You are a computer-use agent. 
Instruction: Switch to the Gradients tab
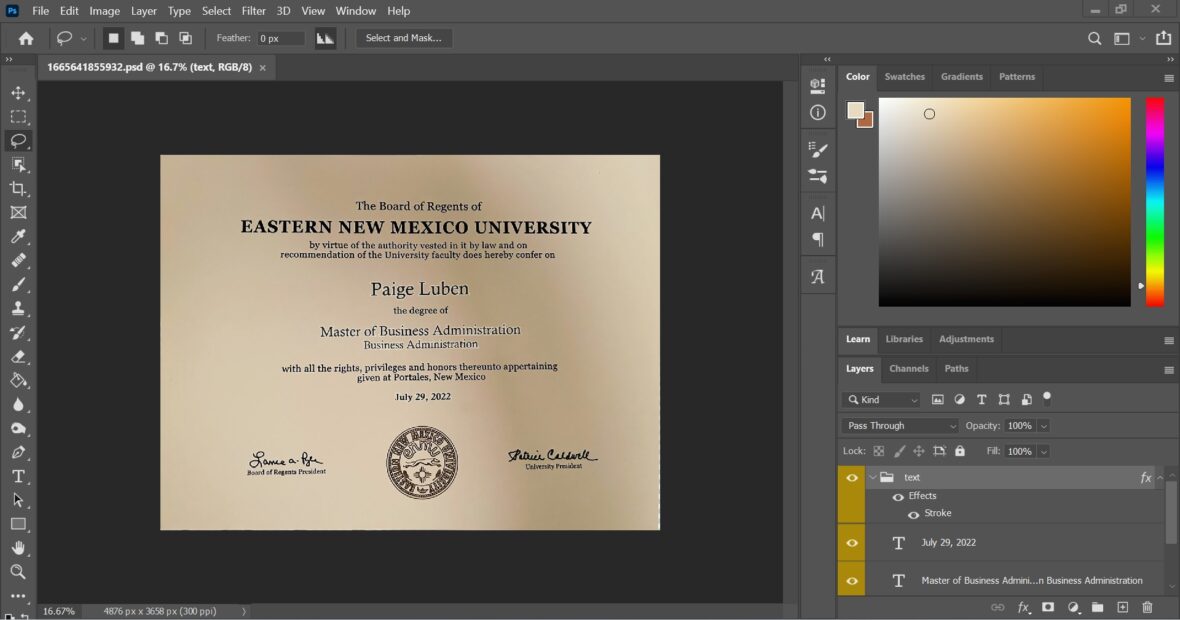point(962,77)
